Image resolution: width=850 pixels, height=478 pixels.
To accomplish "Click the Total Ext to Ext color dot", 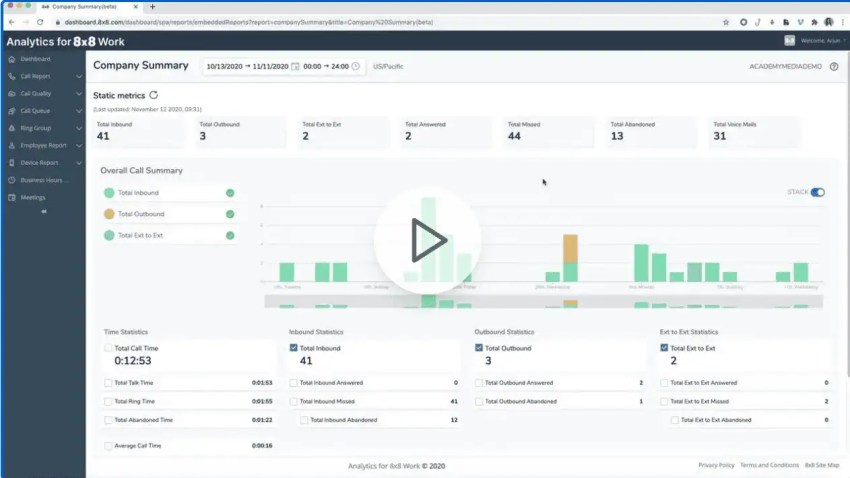I will coord(109,235).
